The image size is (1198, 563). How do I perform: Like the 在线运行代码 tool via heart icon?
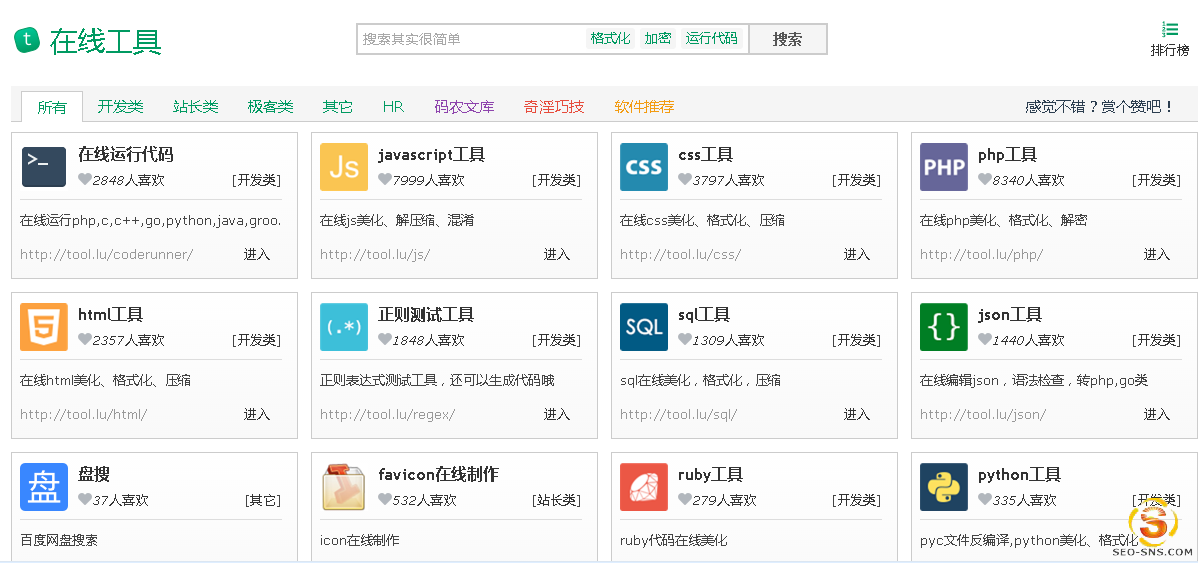click(x=85, y=180)
